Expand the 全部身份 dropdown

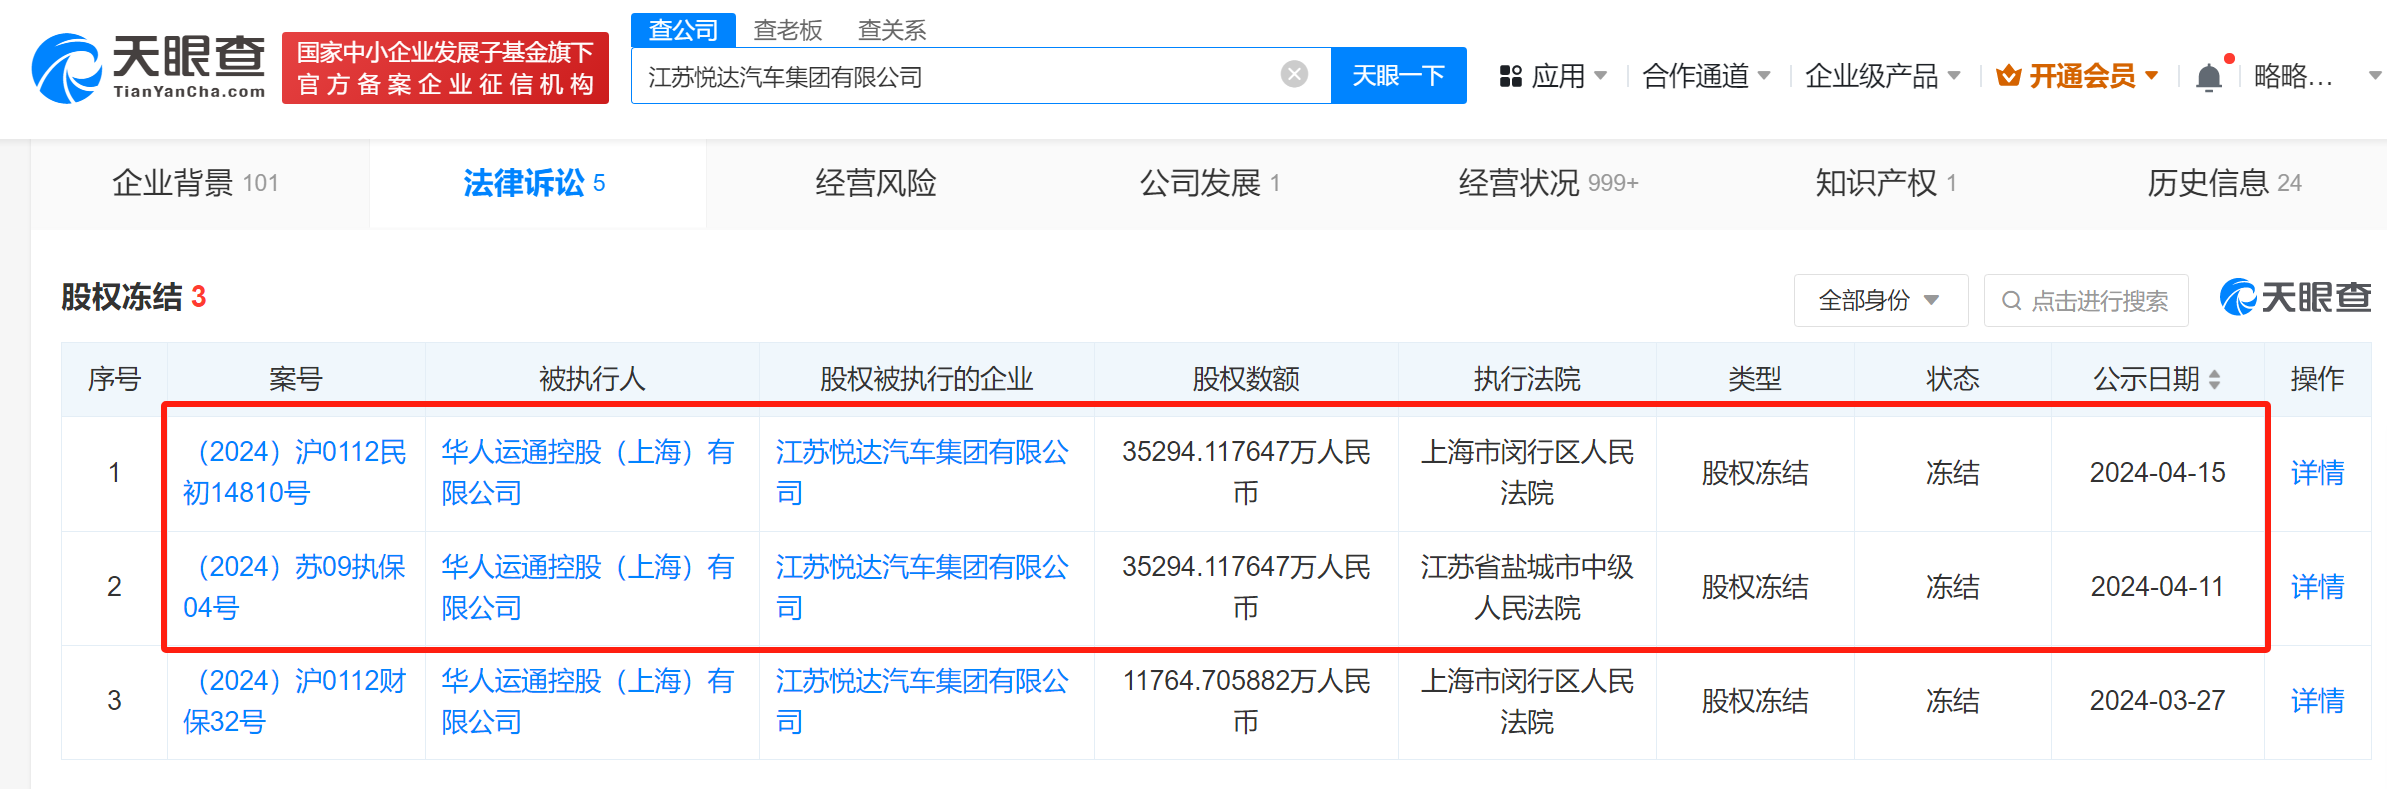(x=1879, y=300)
